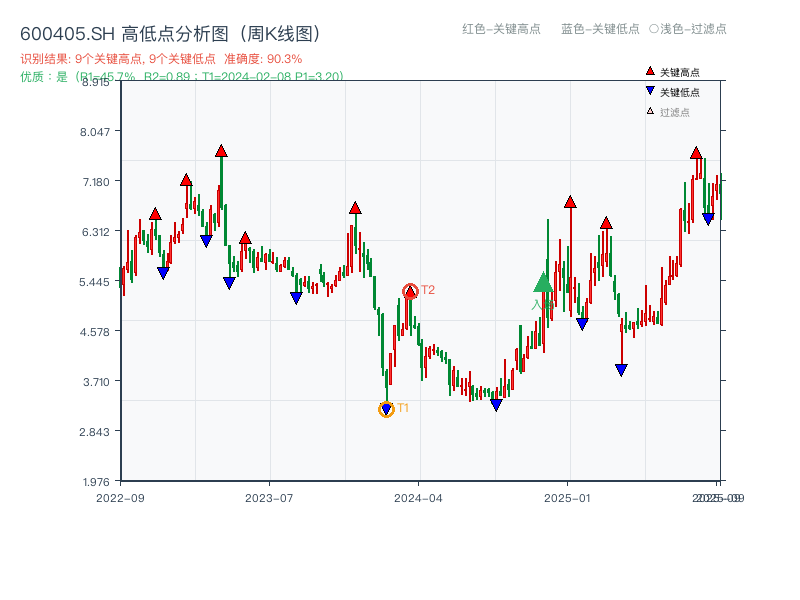Viewport: 800px width, 600px height.
Task: Click the tallest red peak triangle in early 2023
Action: (x=219, y=151)
